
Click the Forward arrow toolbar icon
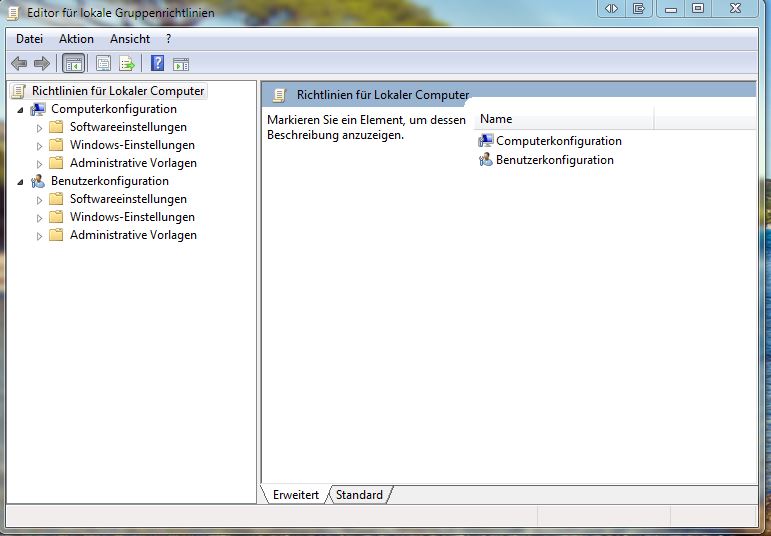click(x=42, y=63)
